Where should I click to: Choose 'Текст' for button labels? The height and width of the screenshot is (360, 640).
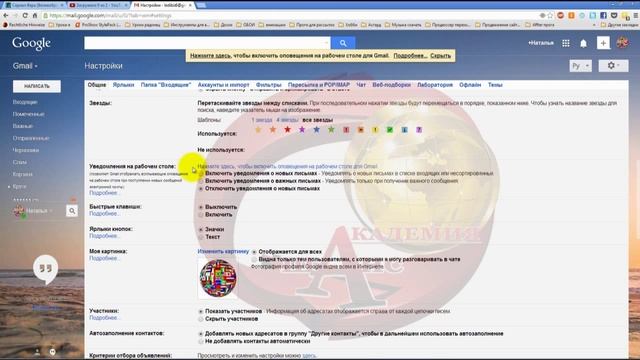pyautogui.click(x=201, y=237)
